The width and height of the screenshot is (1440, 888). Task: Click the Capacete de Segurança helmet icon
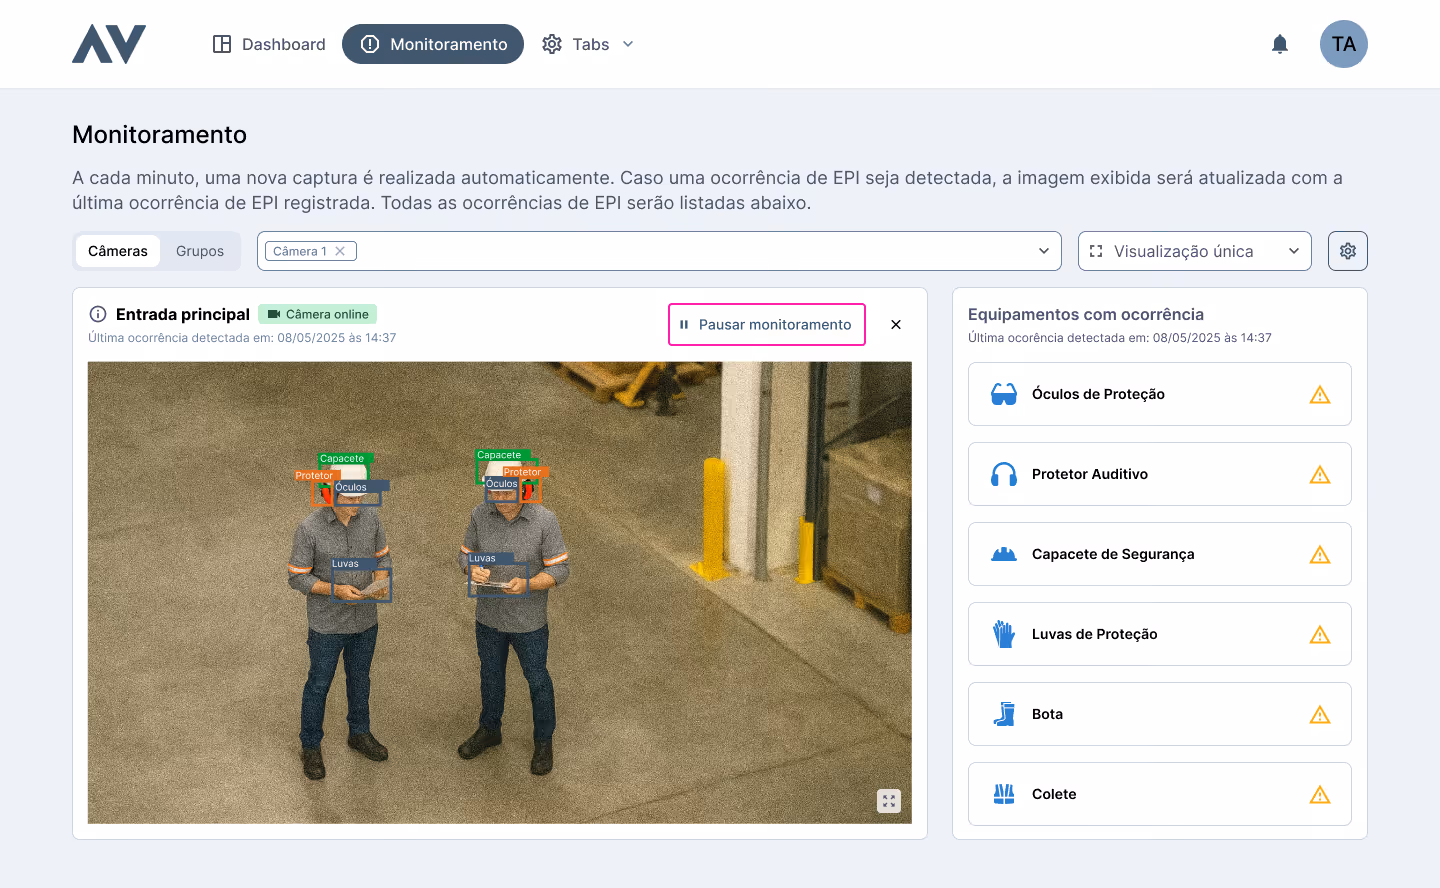1004,554
